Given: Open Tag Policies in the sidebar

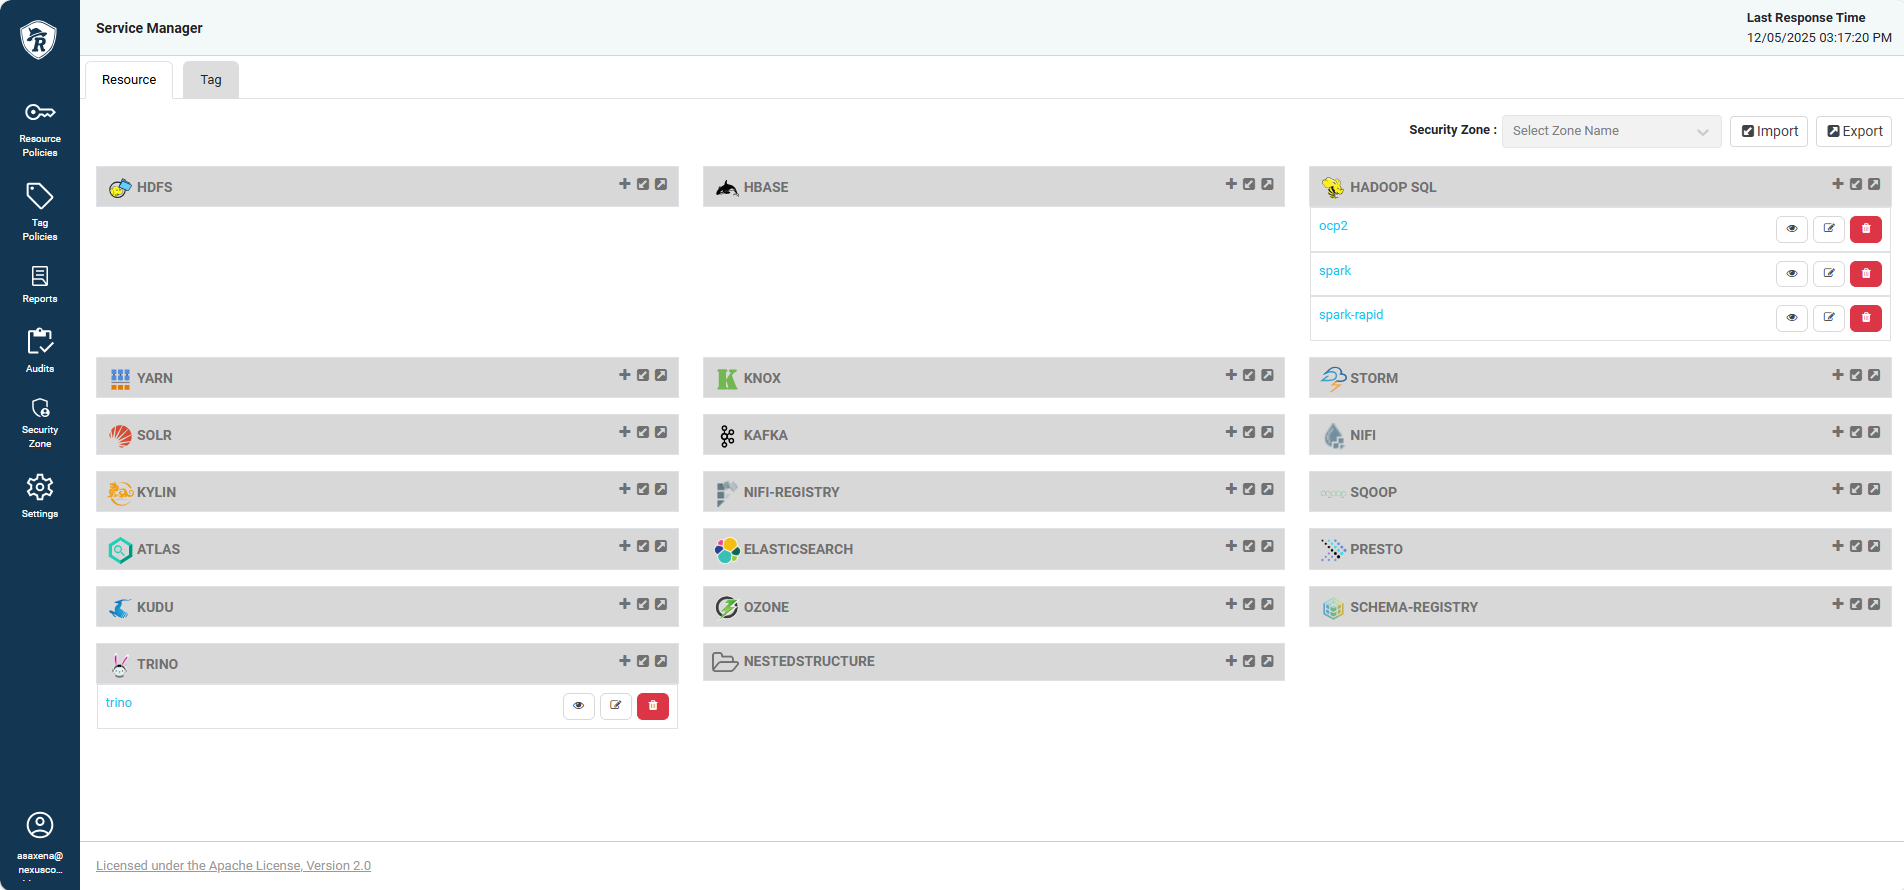Looking at the screenshot, I should click(x=40, y=212).
